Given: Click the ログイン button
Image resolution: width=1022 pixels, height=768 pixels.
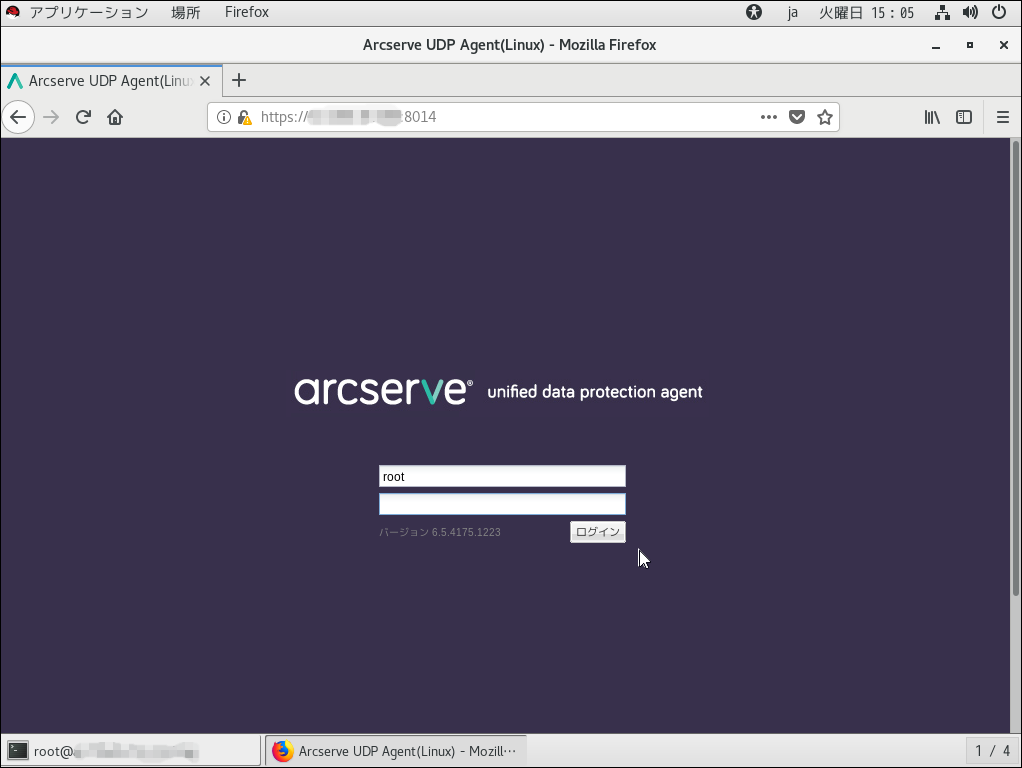Looking at the screenshot, I should (598, 532).
